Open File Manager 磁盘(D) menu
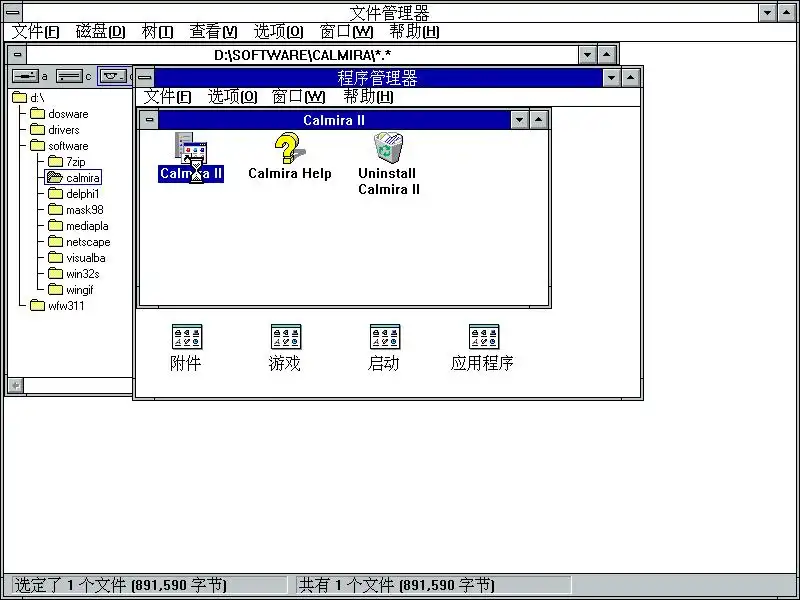This screenshot has height=600, width=800. (x=100, y=32)
